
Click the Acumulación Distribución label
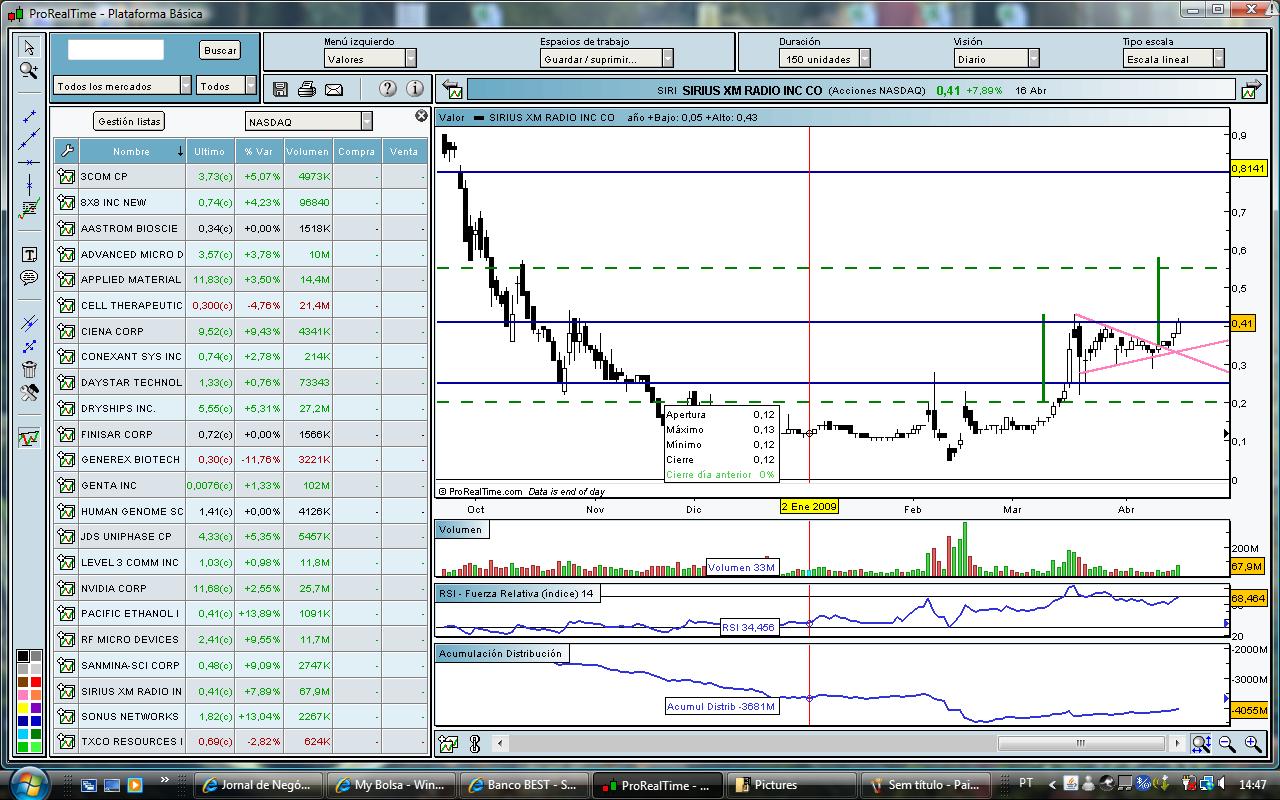500,653
